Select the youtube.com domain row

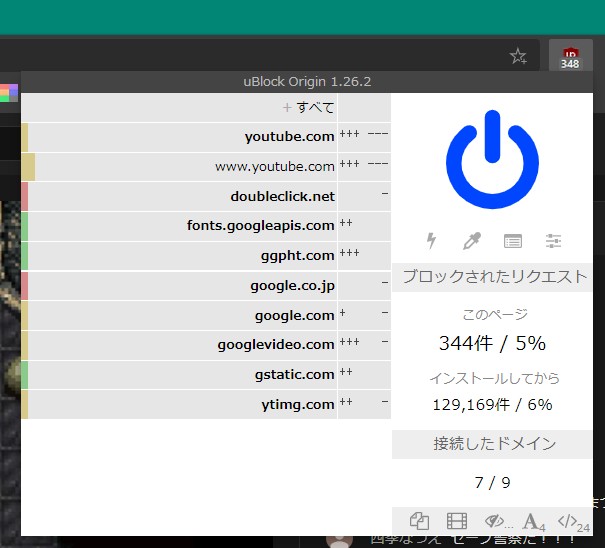pyautogui.click(x=179, y=137)
